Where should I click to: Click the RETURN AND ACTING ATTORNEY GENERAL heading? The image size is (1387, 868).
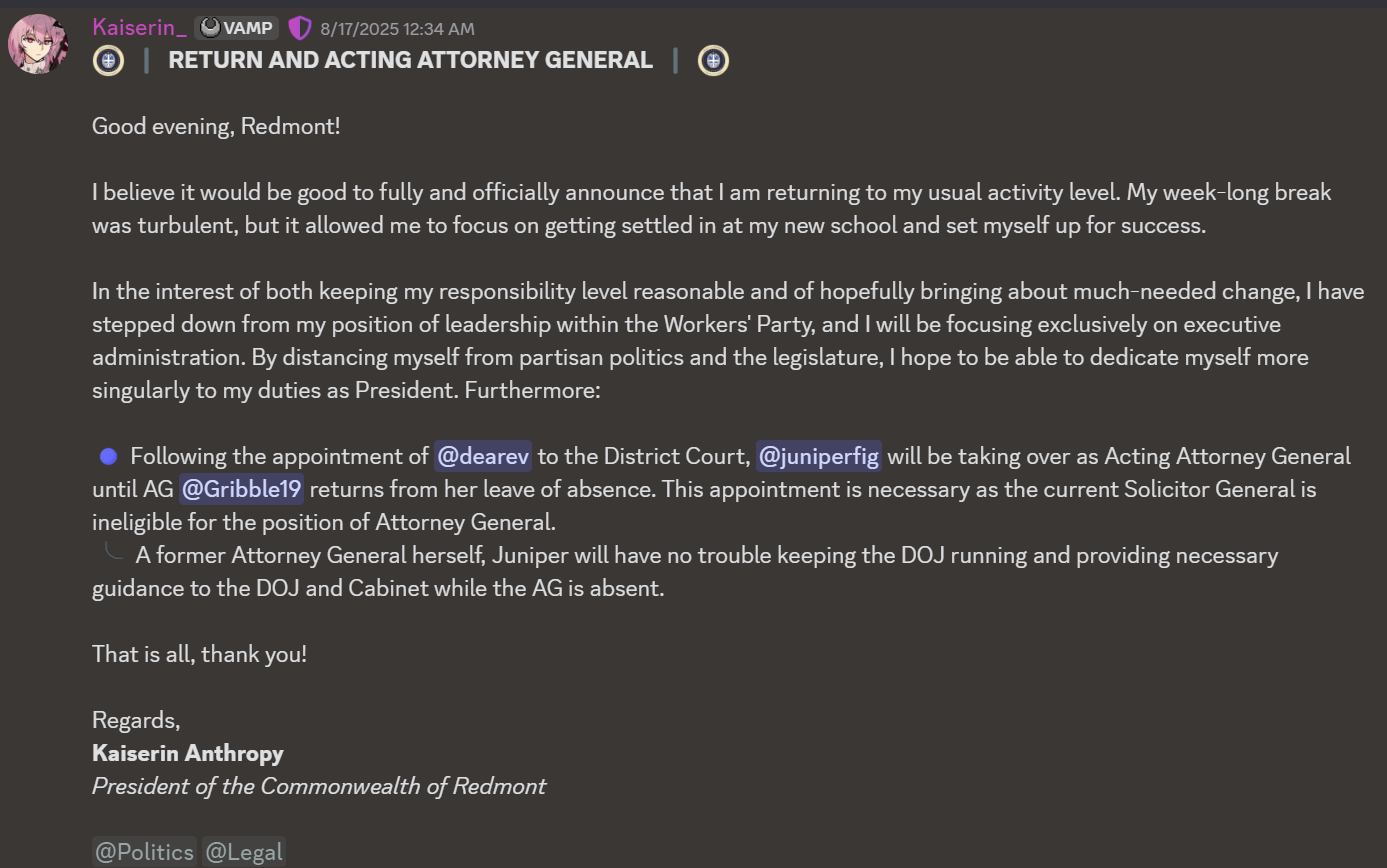click(x=410, y=60)
